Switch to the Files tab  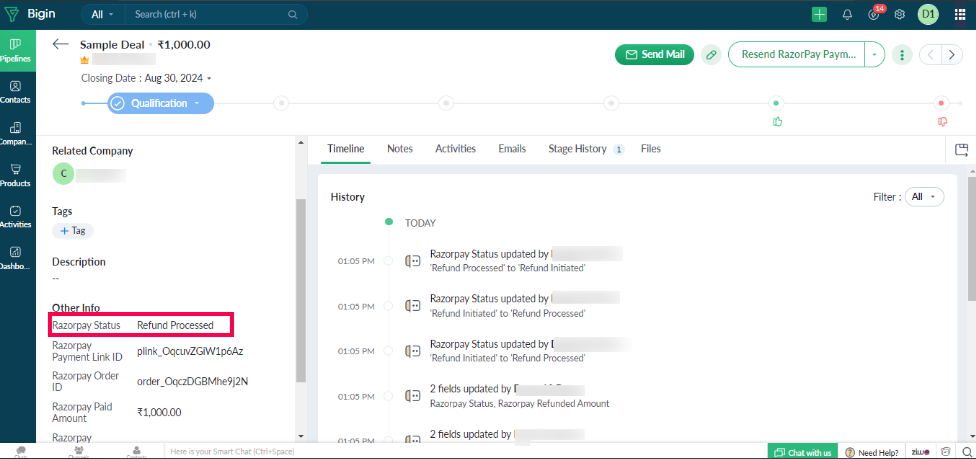[x=650, y=149]
